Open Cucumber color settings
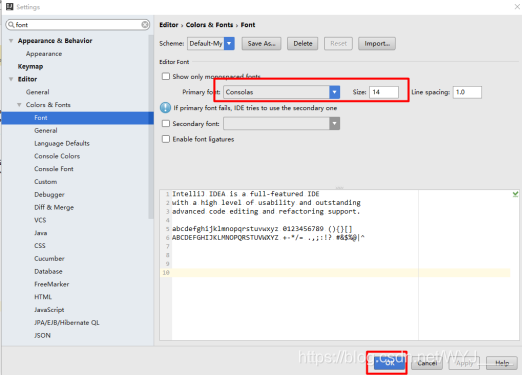This screenshot has height=376, width=523. 49,259
